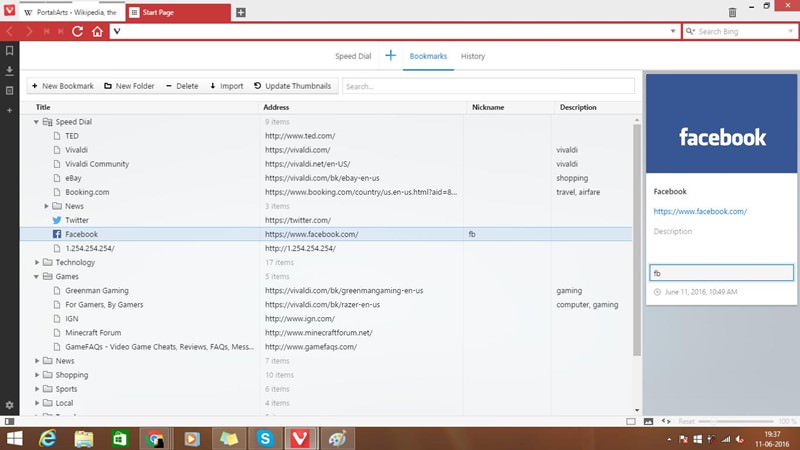Adjust the zoom slider in the status bar
800x450 pixels.
point(736,421)
